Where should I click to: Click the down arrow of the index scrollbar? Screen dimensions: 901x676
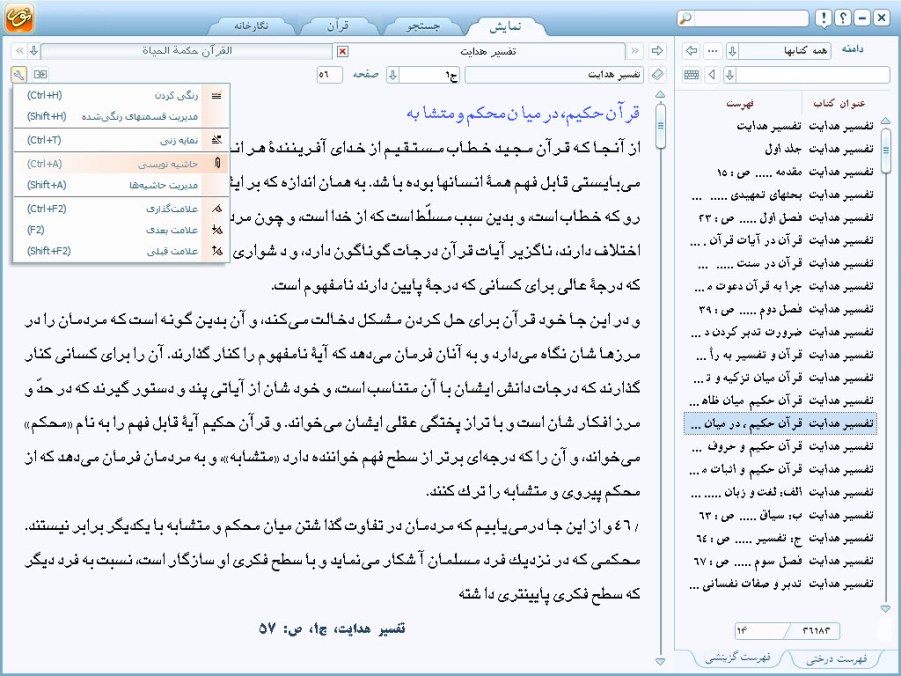(x=885, y=608)
